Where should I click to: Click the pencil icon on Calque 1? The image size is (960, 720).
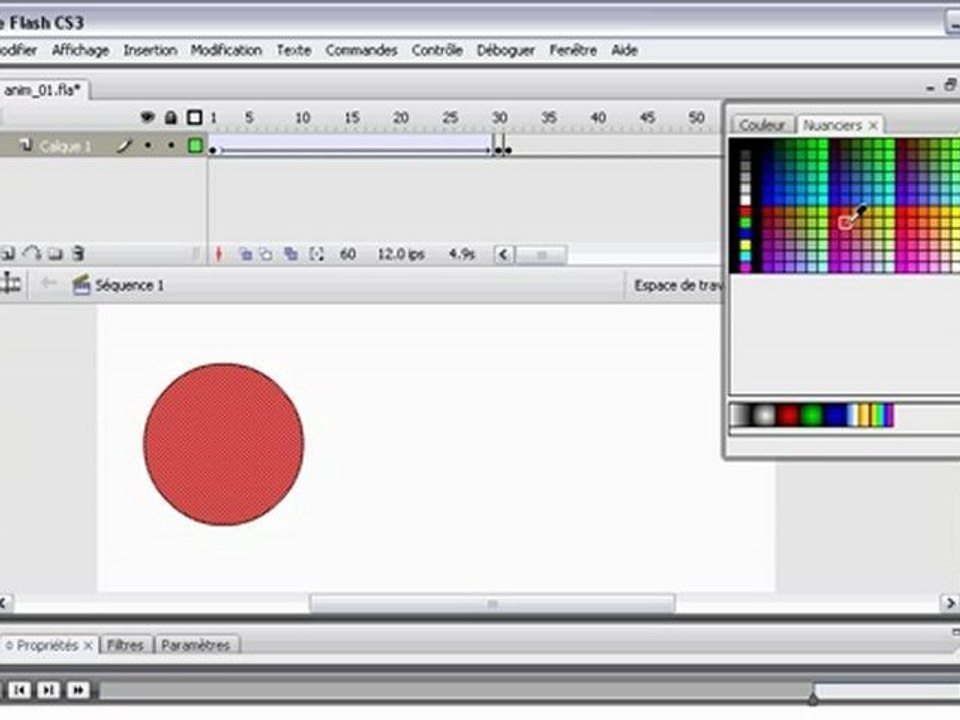tap(124, 146)
